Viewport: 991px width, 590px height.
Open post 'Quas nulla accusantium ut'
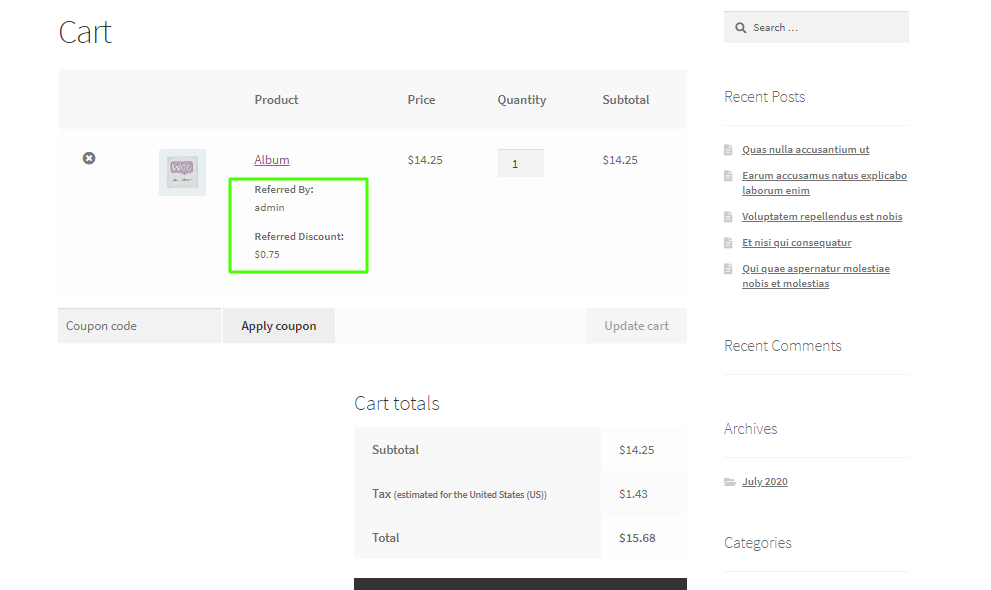[x=805, y=150]
